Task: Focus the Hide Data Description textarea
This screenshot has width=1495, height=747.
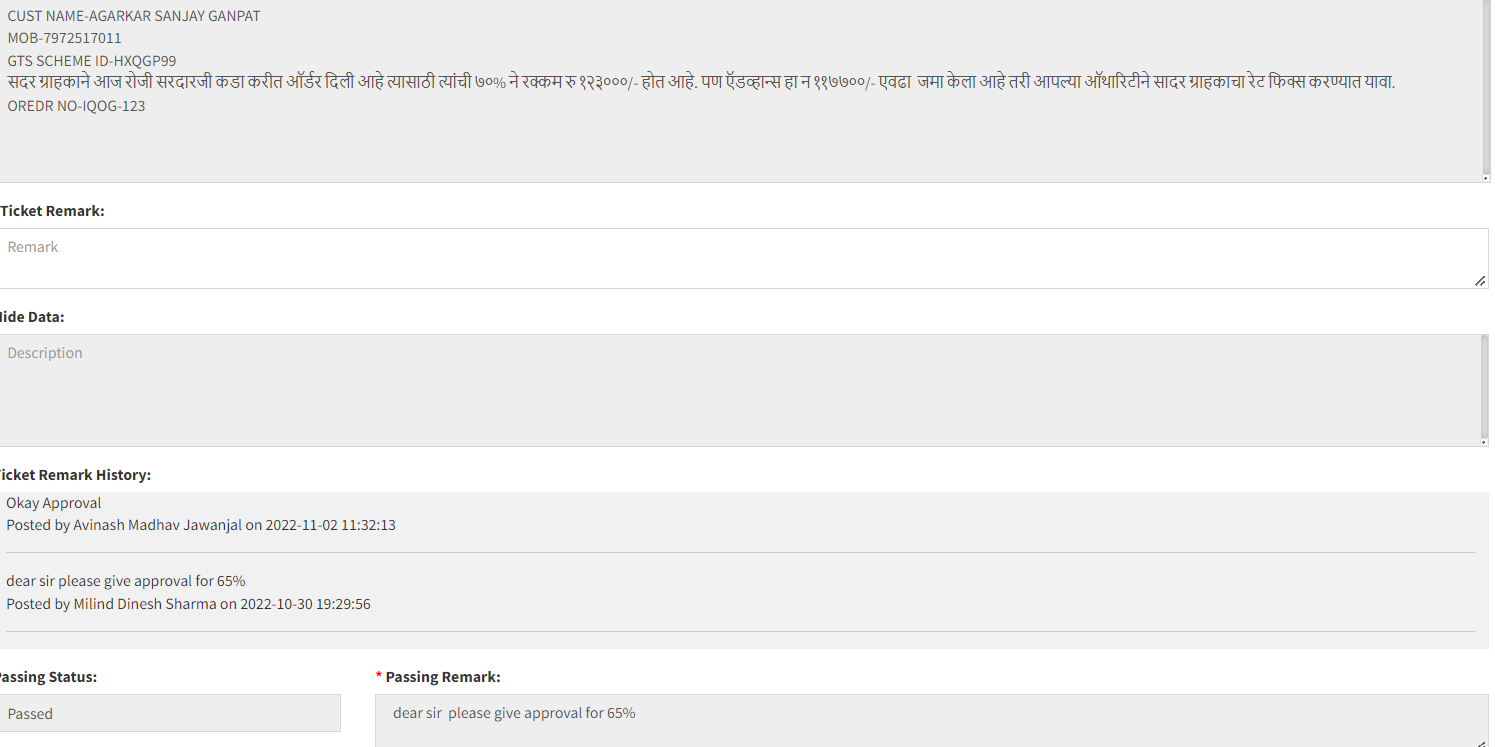Action: 739,390
